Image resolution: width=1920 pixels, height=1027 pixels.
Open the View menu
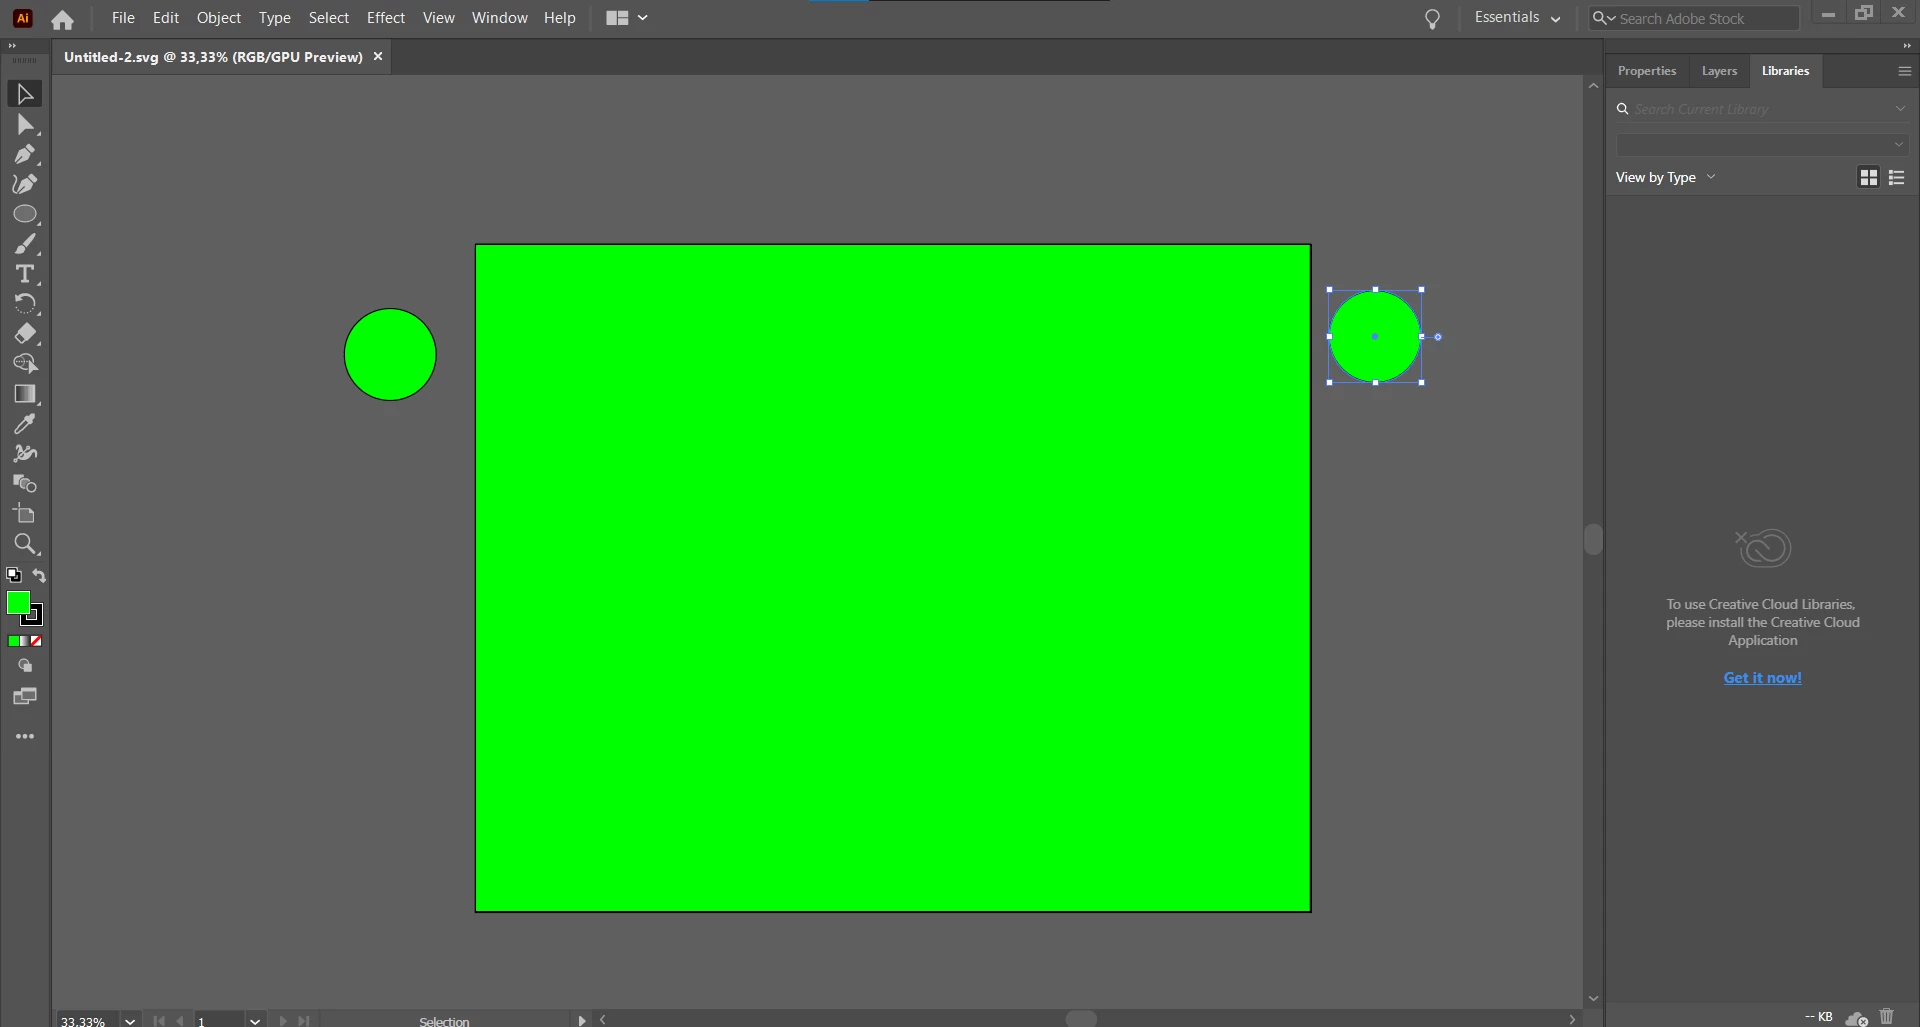[438, 18]
